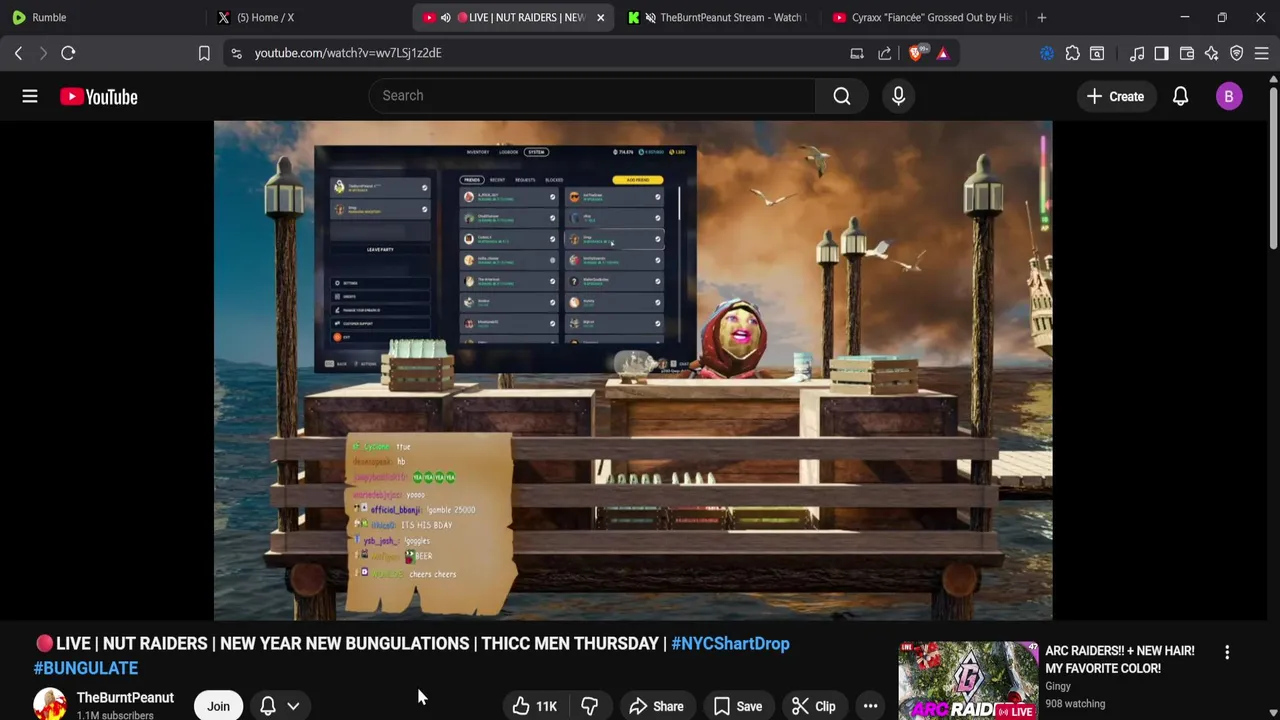Open the Brave Wallet icon
Screen dimensions: 1280x720
click(x=1187, y=53)
